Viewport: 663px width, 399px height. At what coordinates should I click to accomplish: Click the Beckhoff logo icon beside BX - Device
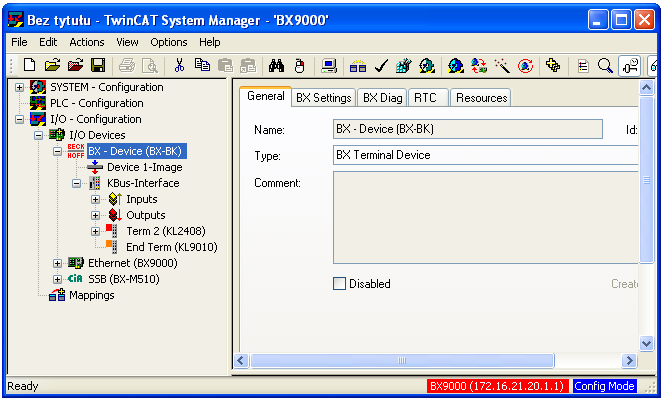coord(76,151)
